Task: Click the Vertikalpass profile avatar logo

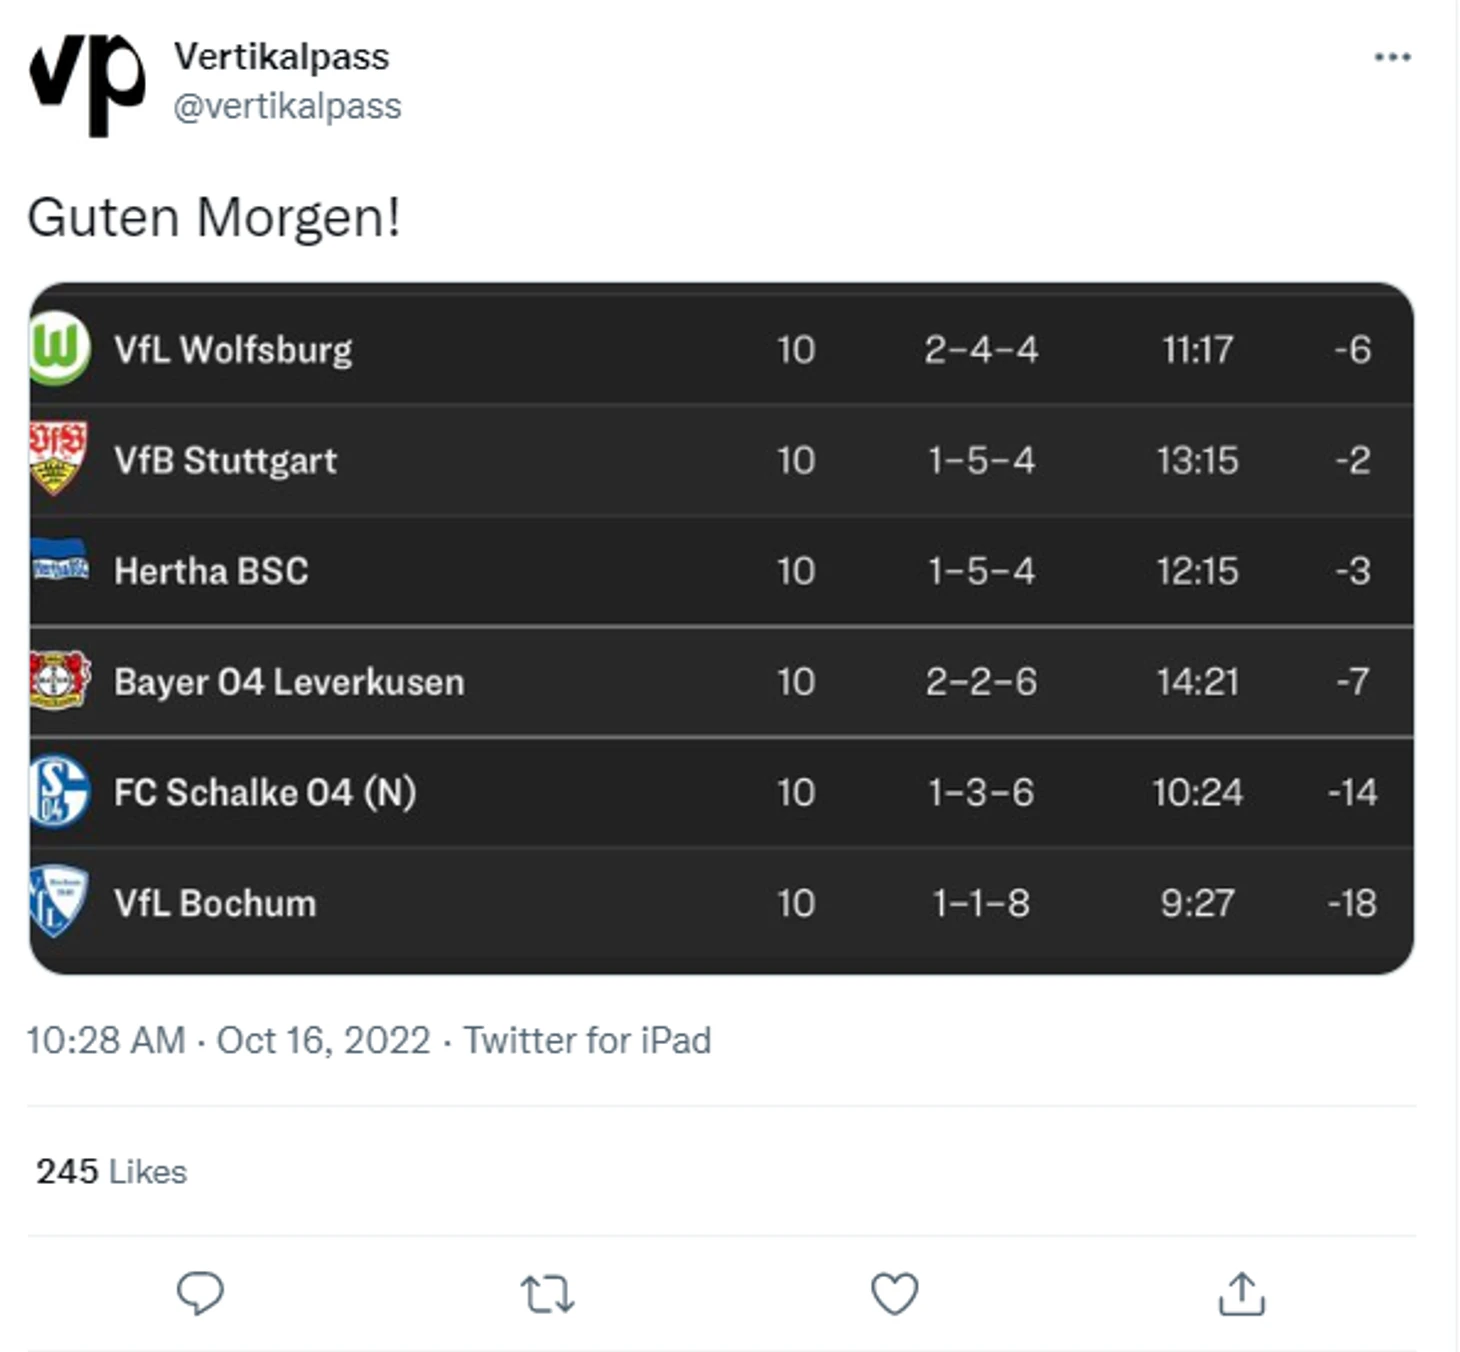Action: 88,84
